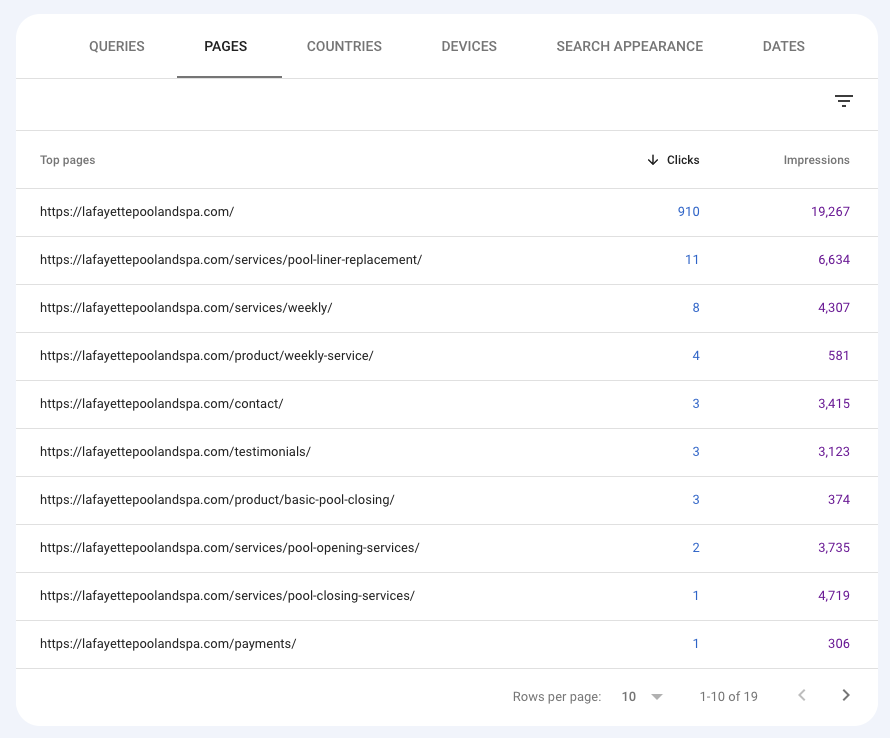Click the 3,735 impressions value

coord(834,548)
